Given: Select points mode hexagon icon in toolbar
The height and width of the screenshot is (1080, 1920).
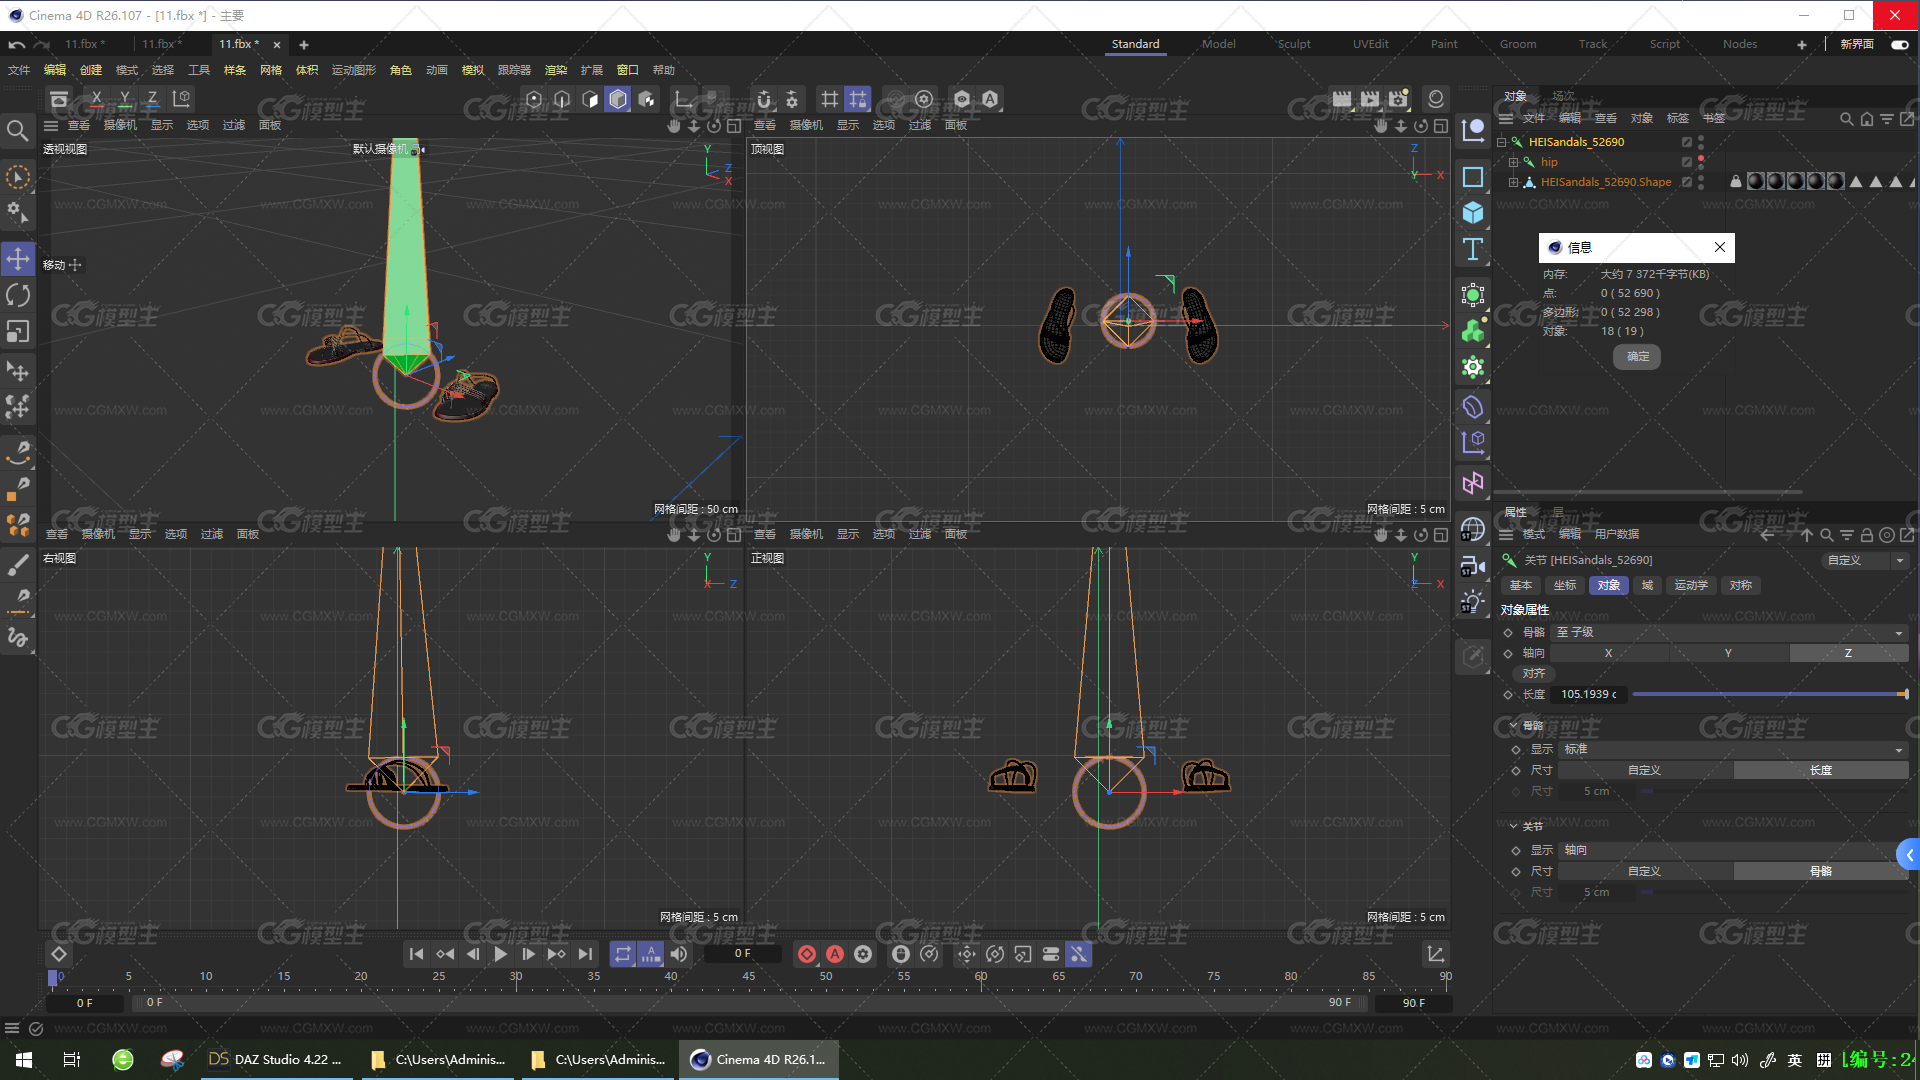Looking at the screenshot, I should (x=534, y=99).
